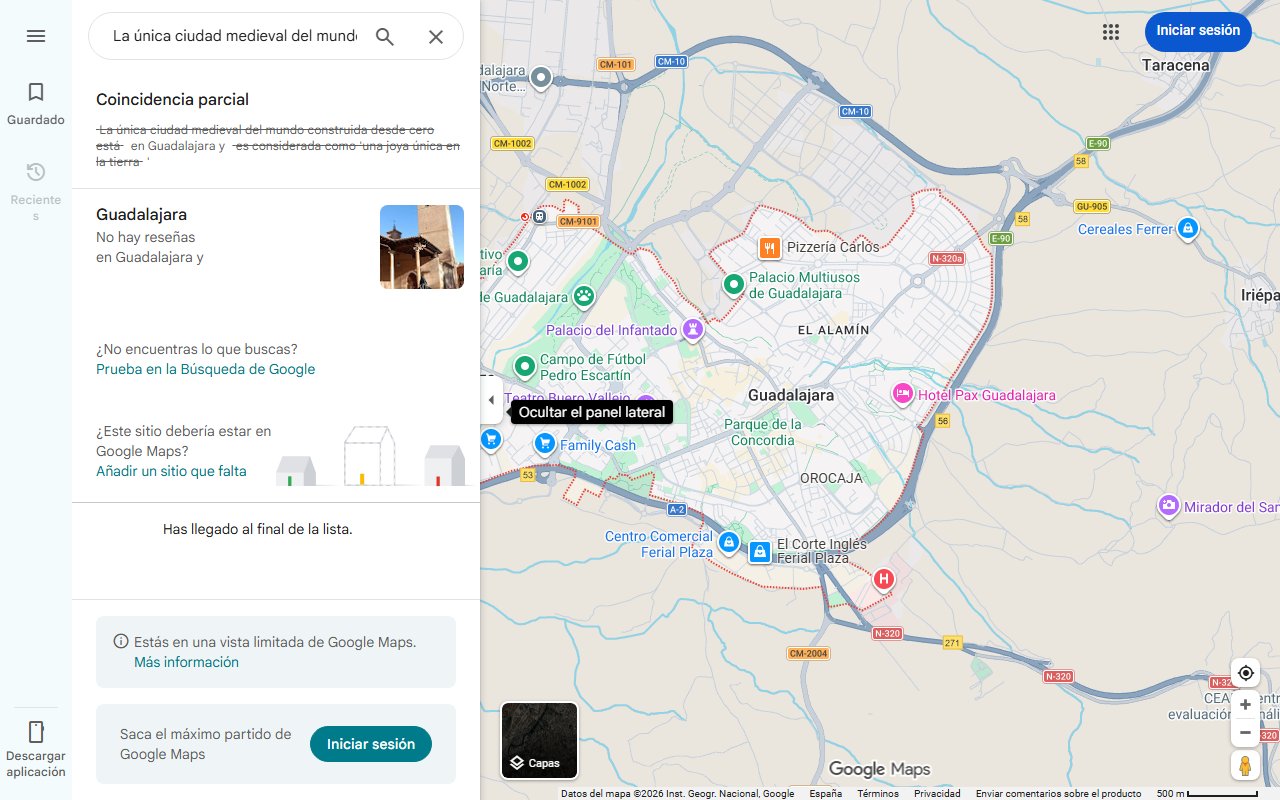The width and height of the screenshot is (1280, 800).
Task: Open the hamburger main menu
Action: point(36,36)
